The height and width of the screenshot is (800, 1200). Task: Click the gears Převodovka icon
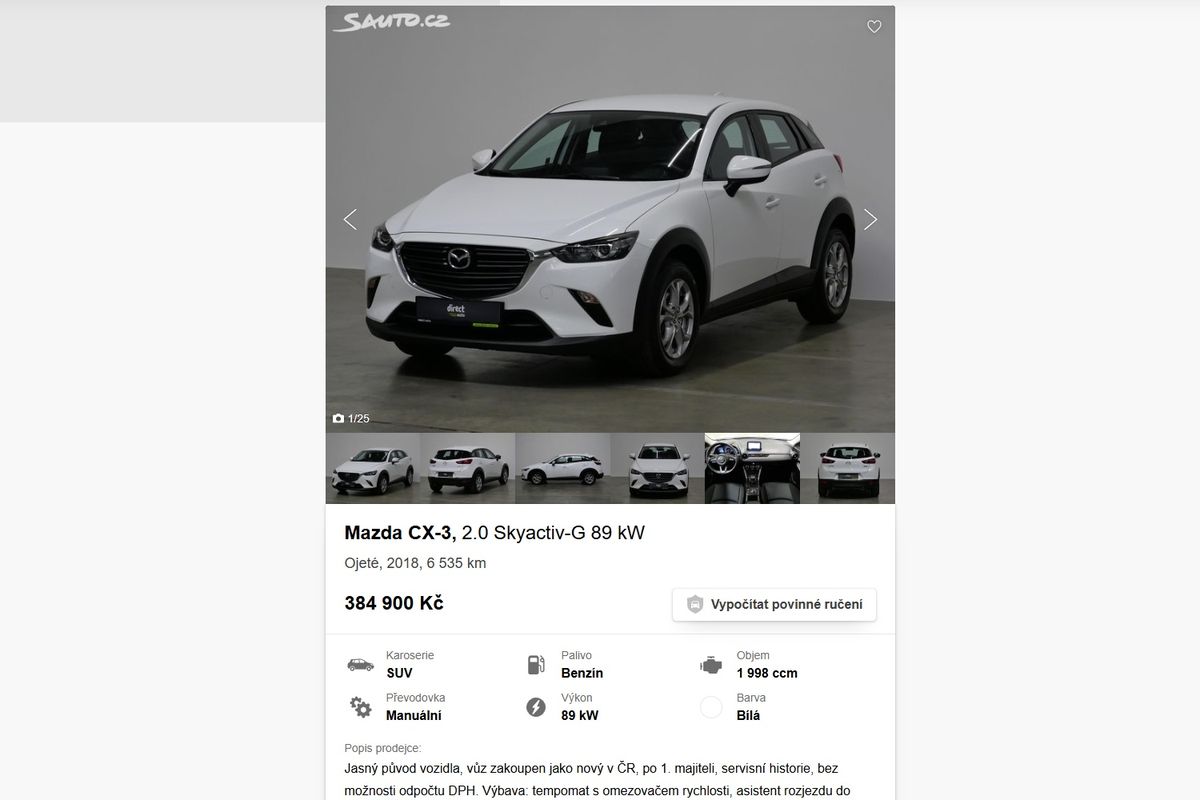coord(360,707)
